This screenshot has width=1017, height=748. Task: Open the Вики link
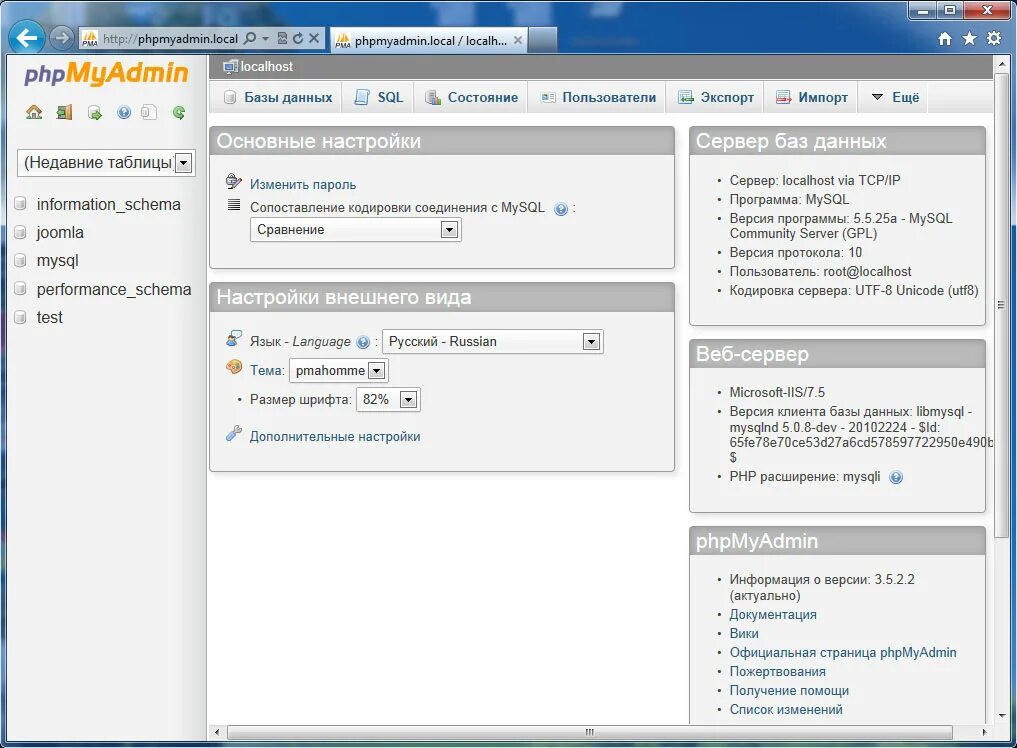pos(743,633)
